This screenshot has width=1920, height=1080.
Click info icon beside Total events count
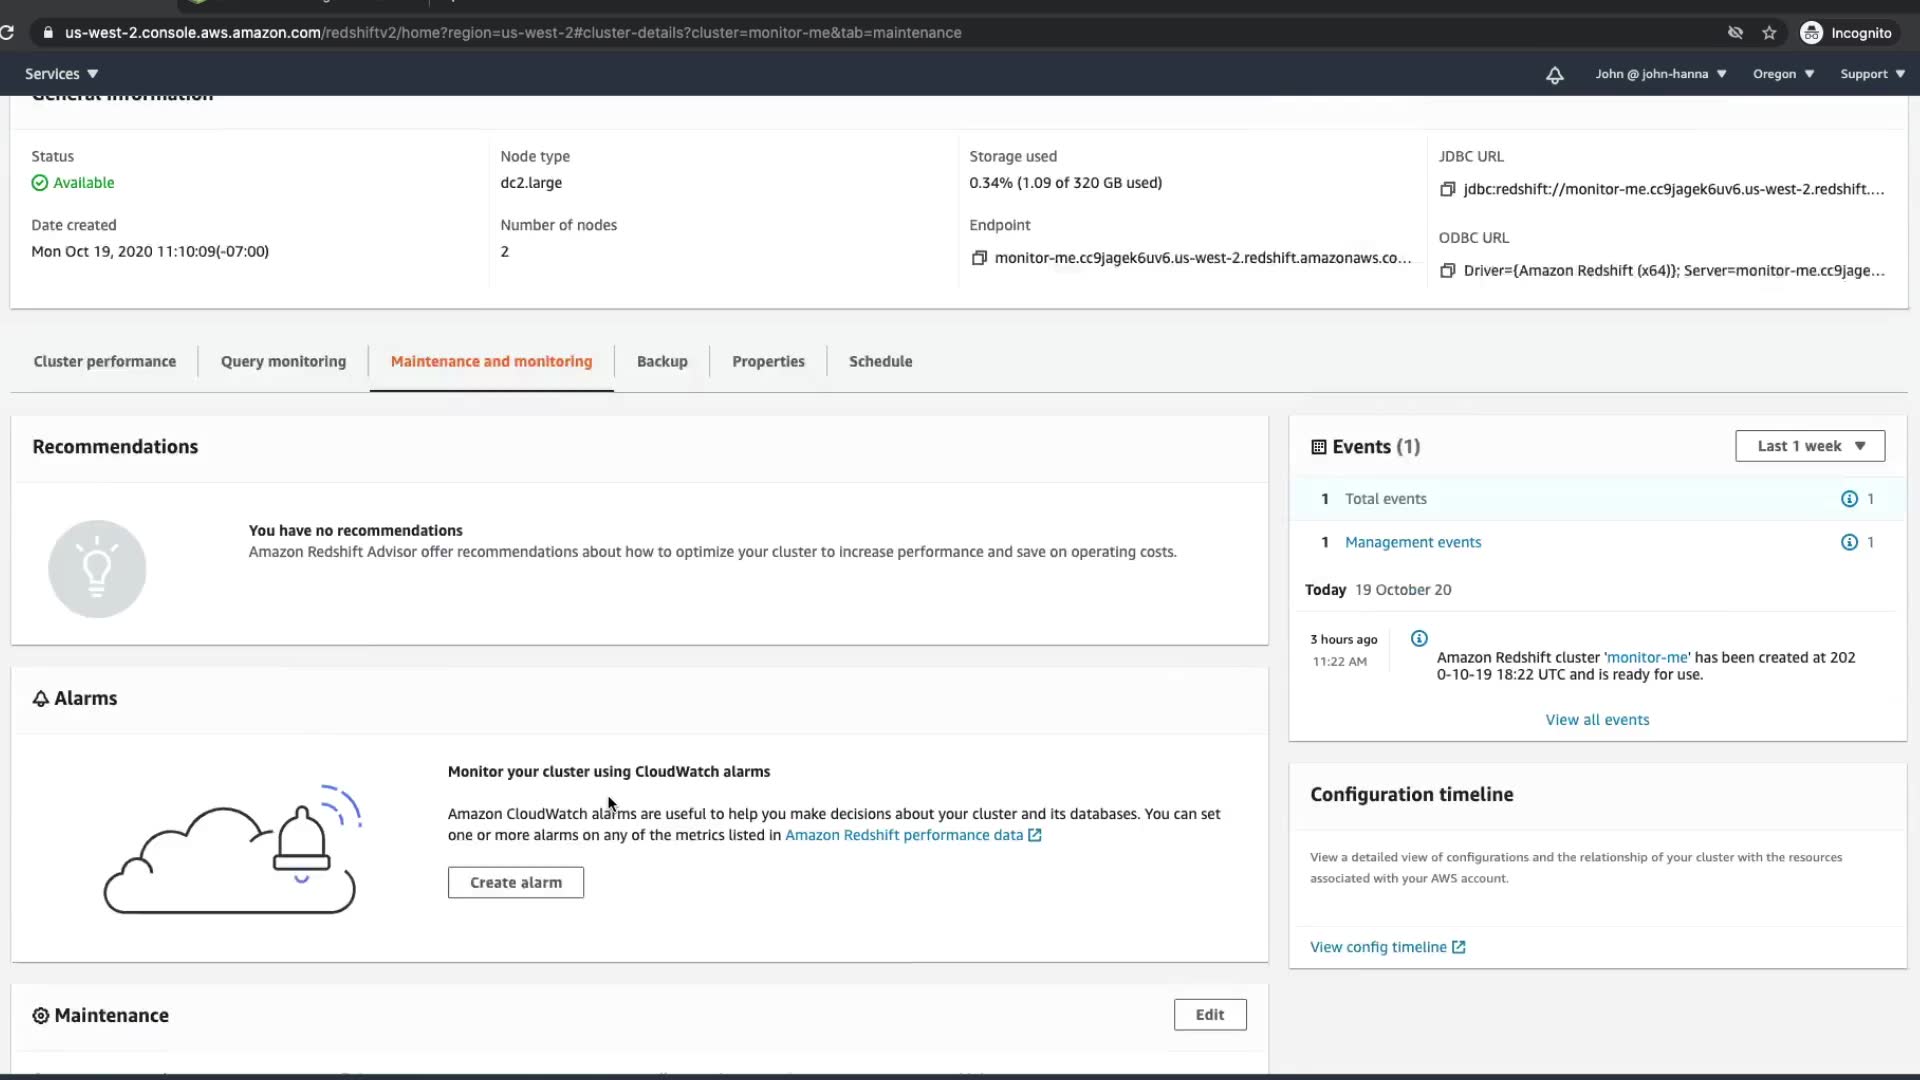[1849, 499]
